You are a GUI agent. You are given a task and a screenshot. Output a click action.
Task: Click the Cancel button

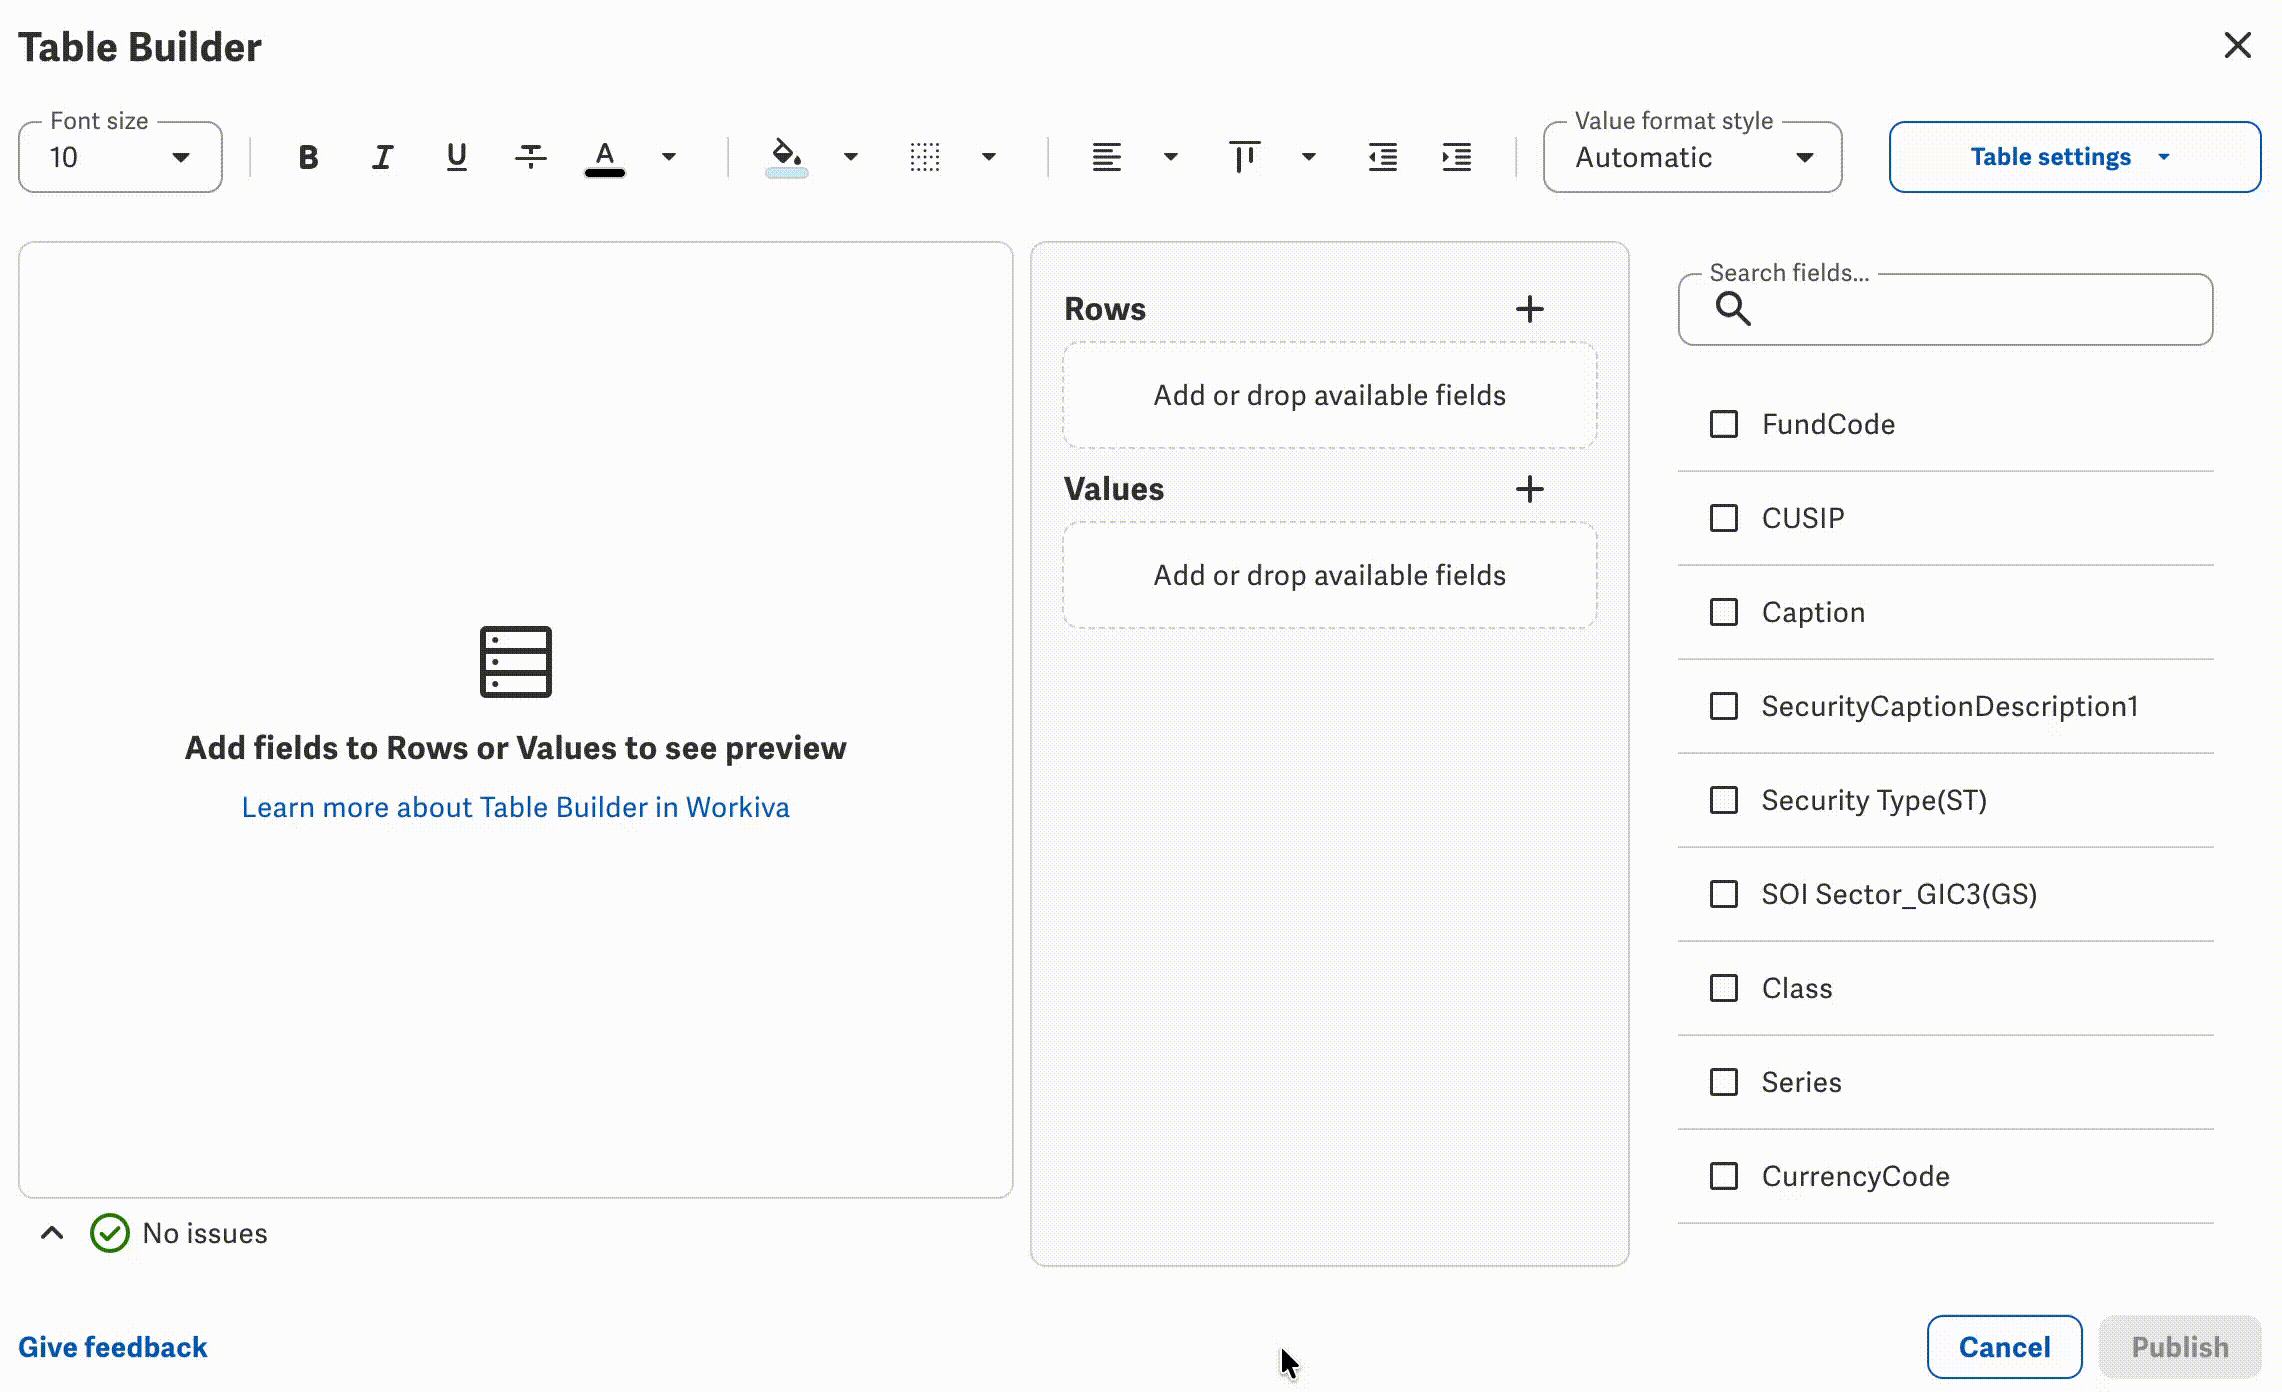tap(2004, 1347)
